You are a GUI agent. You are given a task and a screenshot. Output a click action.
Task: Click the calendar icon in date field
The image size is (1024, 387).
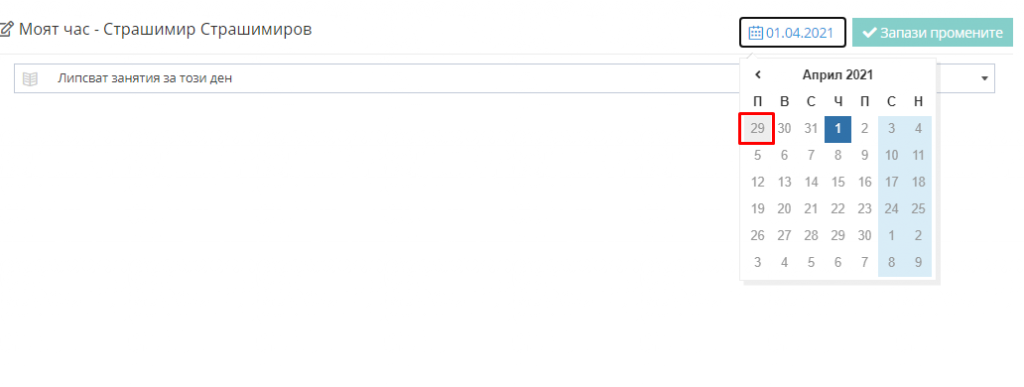756,33
